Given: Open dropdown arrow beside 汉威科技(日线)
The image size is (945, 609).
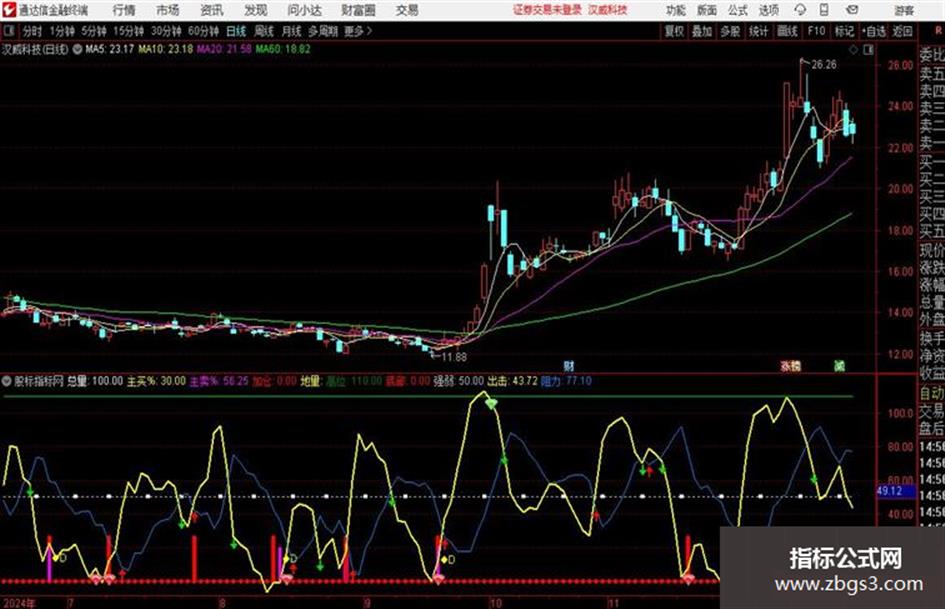Looking at the screenshot, I should (x=77, y=49).
